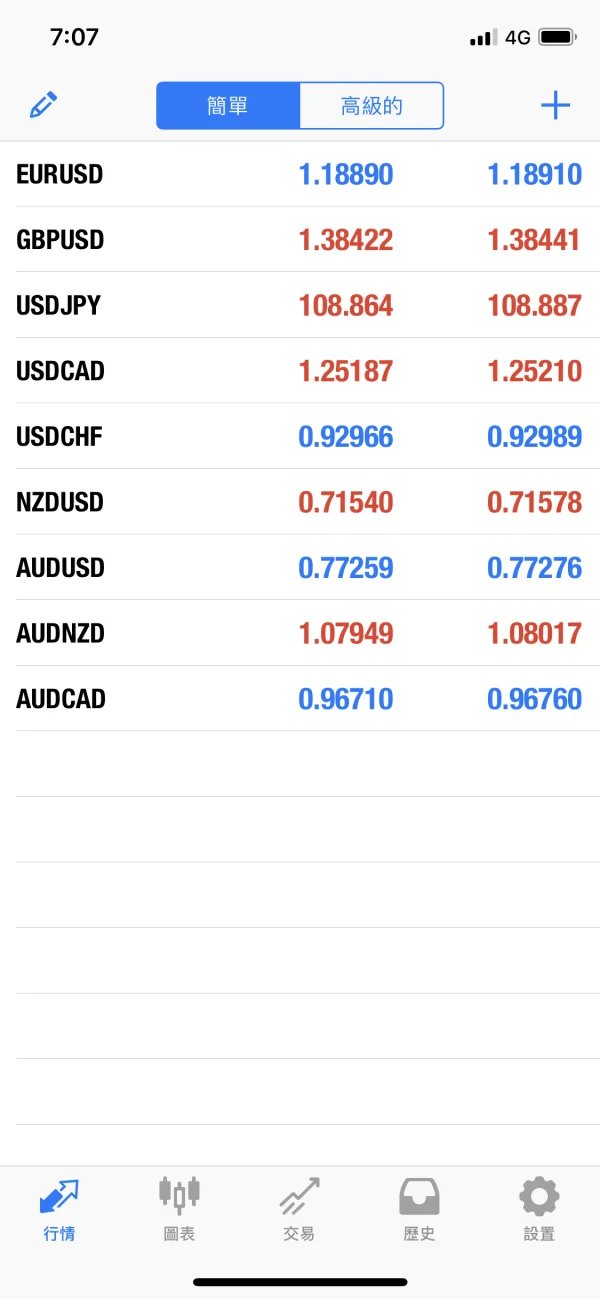600x1299 pixels.
Task: Tap AUDUSD ask price 0.77276
Action: pyautogui.click(x=534, y=568)
